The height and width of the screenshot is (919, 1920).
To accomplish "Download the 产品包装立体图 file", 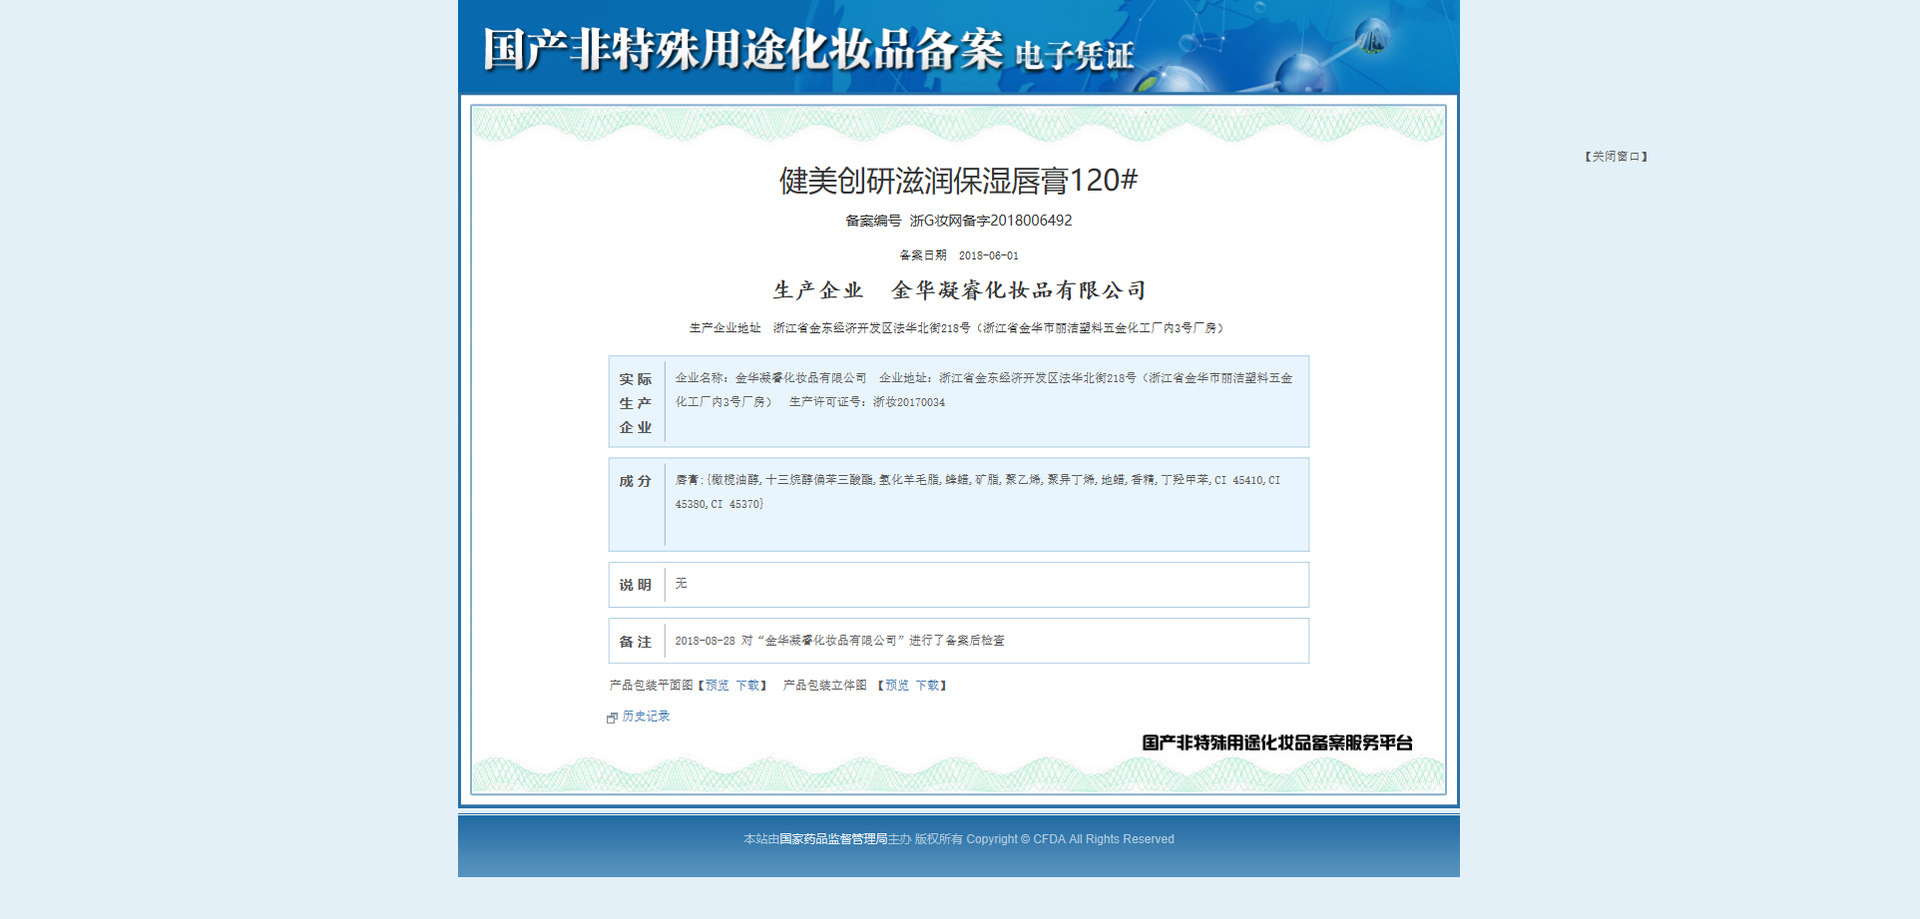I will click(x=927, y=685).
